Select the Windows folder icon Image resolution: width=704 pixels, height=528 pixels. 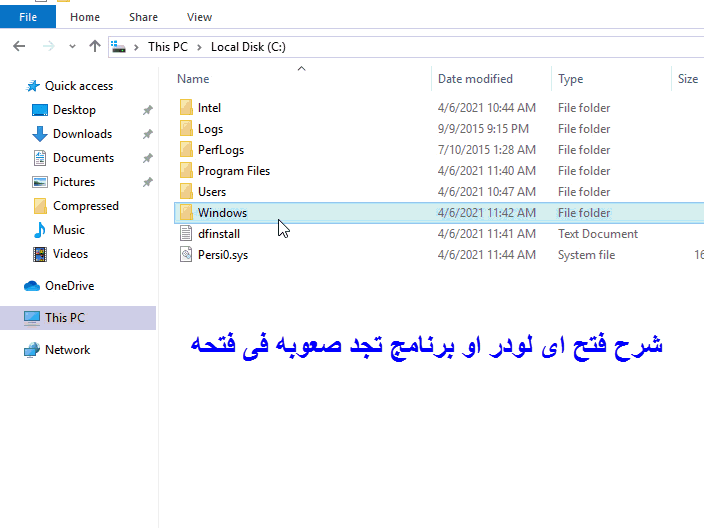tap(186, 213)
